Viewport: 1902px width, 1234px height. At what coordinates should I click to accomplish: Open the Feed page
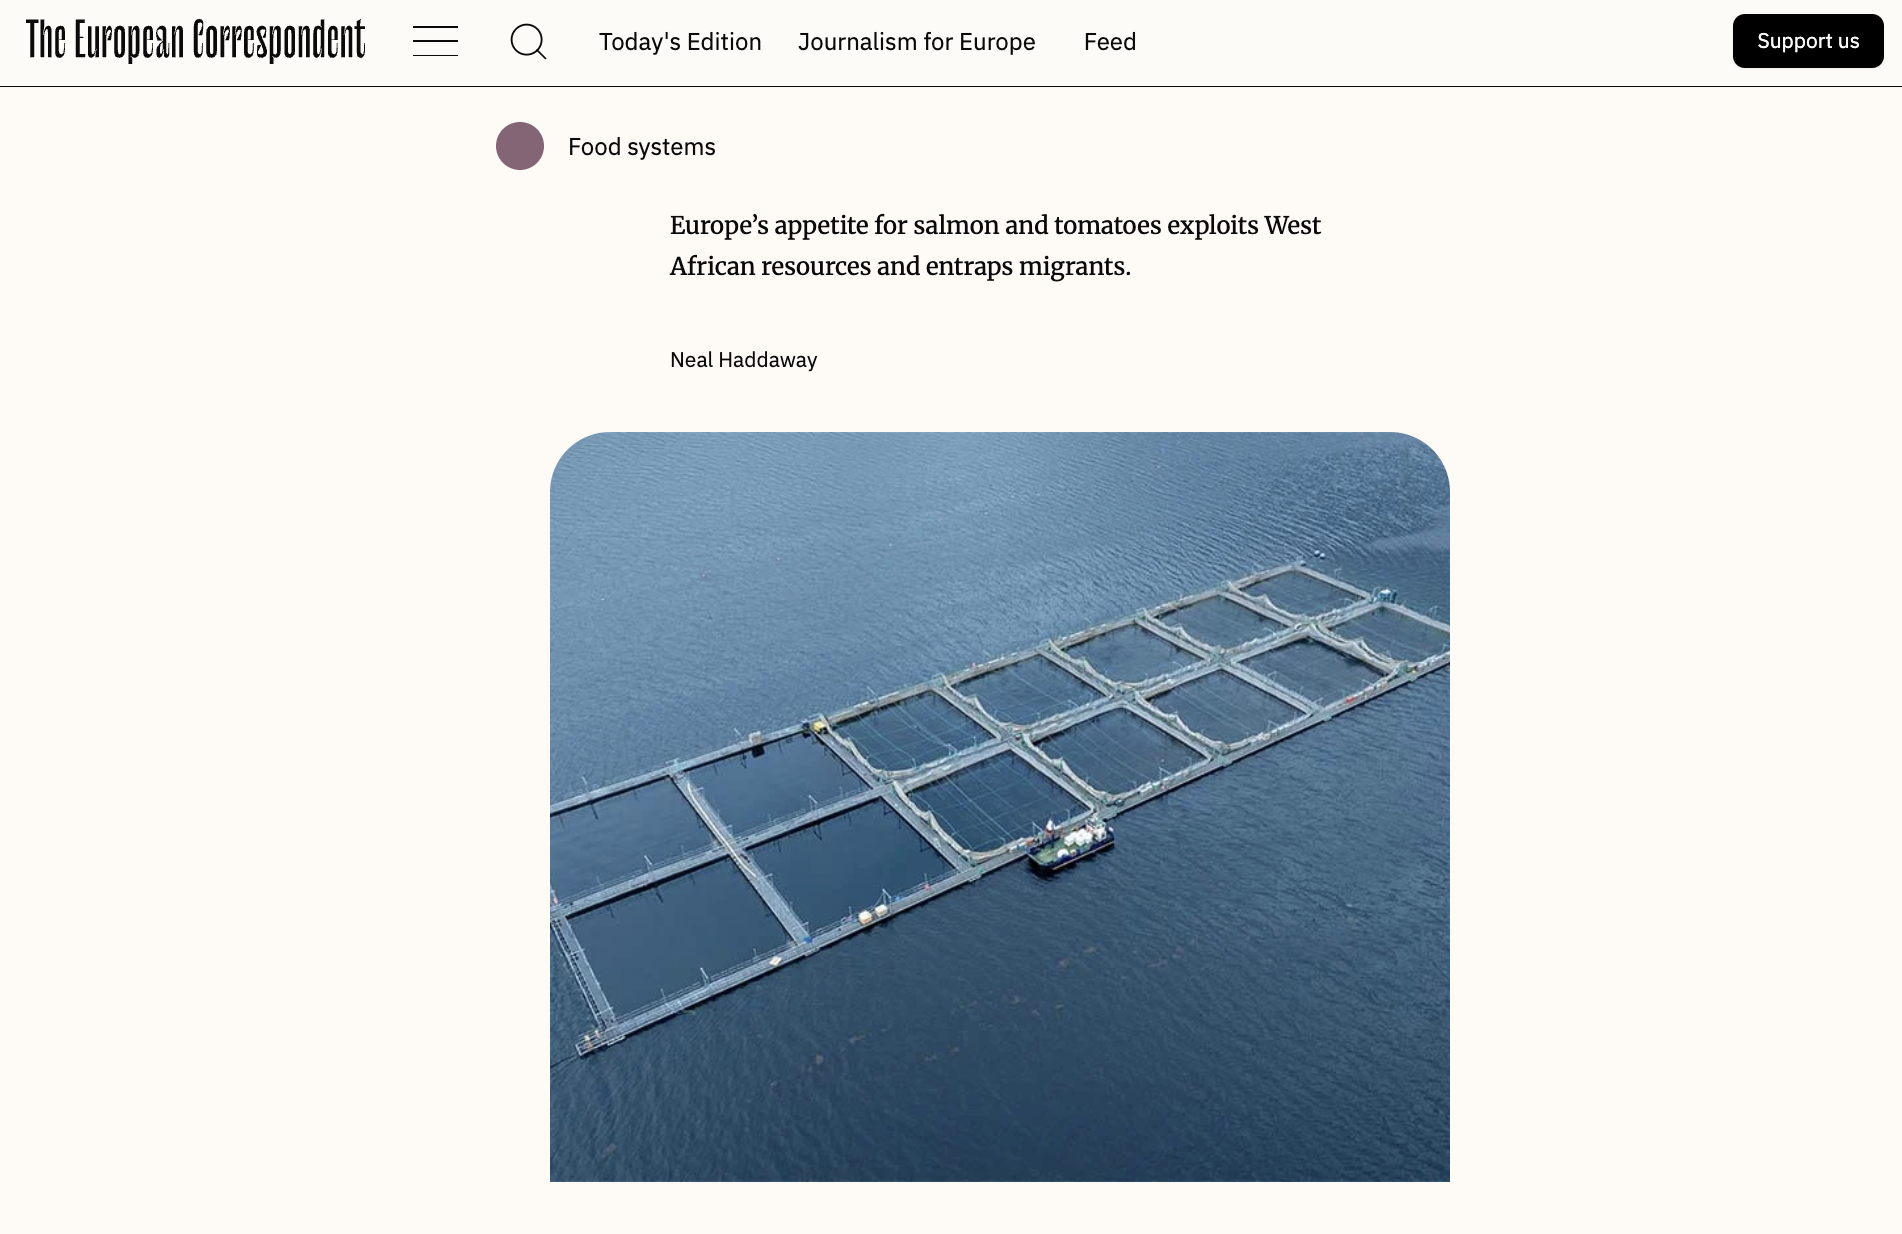coord(1110,42)
